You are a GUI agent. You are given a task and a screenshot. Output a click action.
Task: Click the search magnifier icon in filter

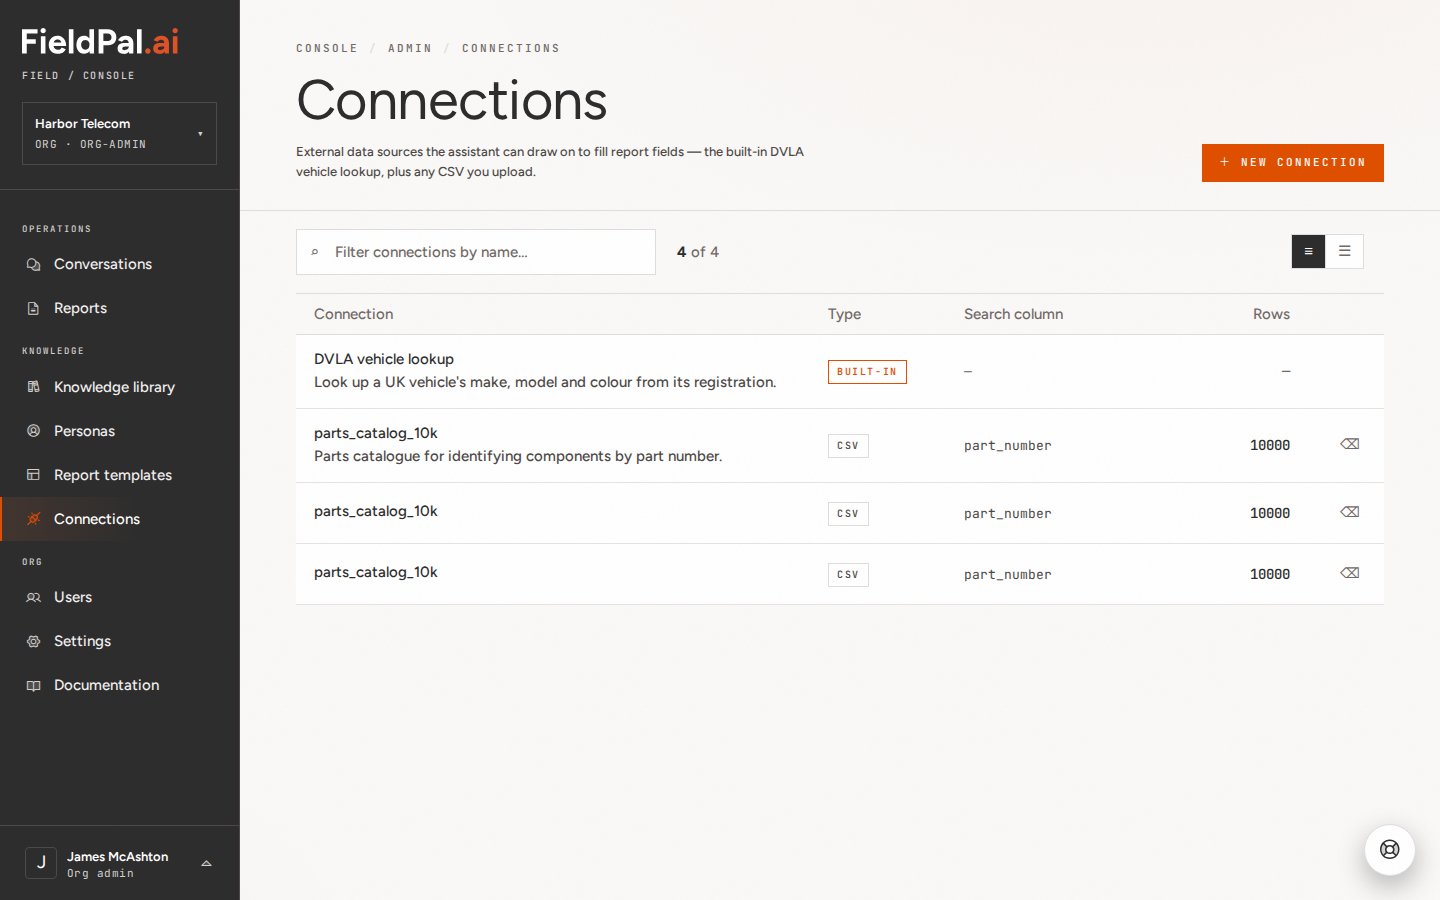click(315, 252)
